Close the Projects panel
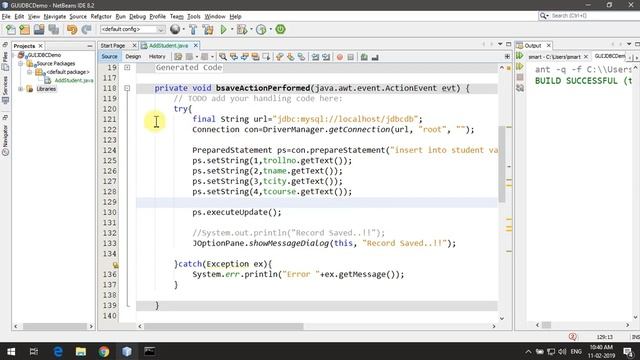This screenshot has height=360, width=640. [40, 46]
